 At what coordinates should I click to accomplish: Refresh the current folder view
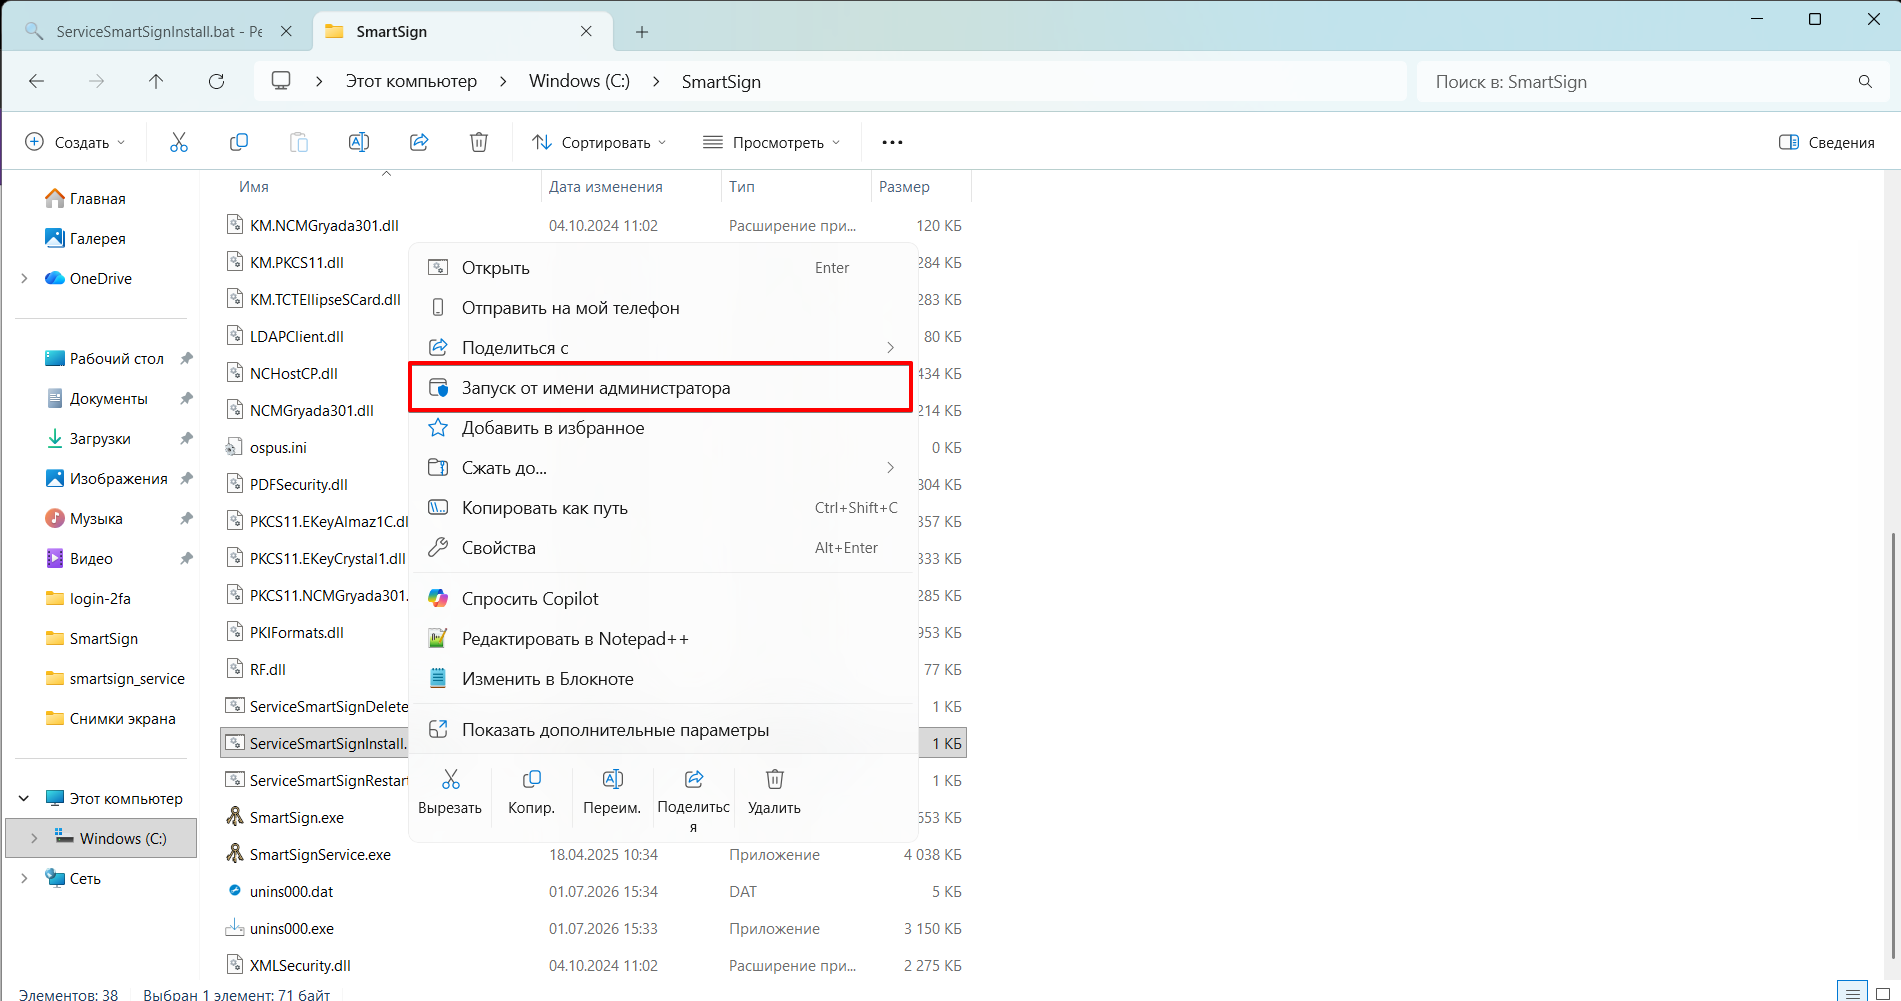tap(216, 81)
